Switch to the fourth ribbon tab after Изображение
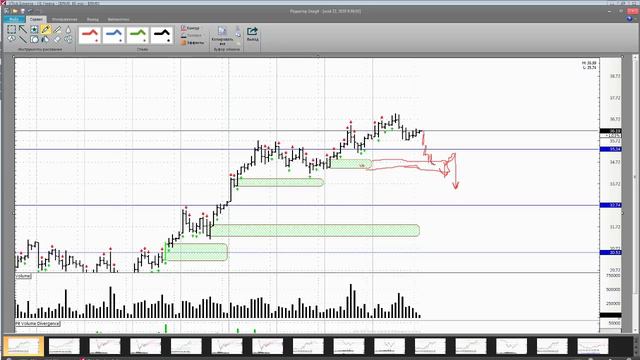The image size is (640, 360). (93, 19)
